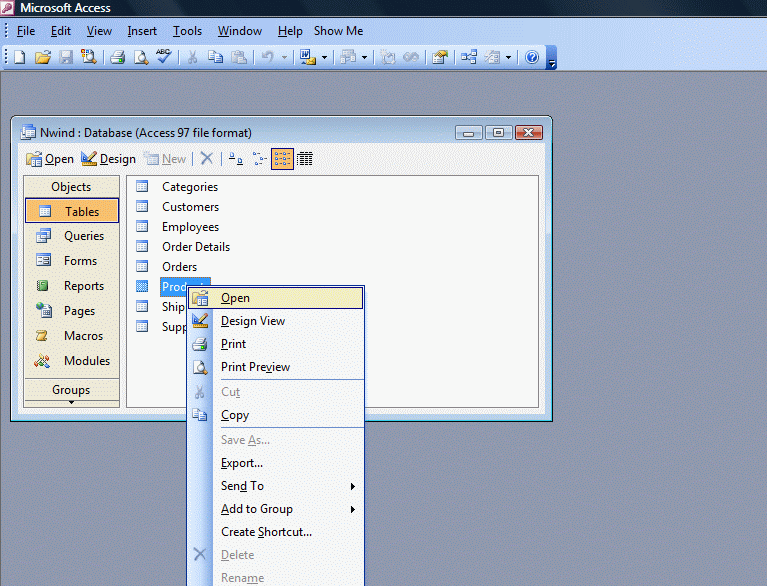Select the Employees table
767x586 pixels.
[190, 227]
